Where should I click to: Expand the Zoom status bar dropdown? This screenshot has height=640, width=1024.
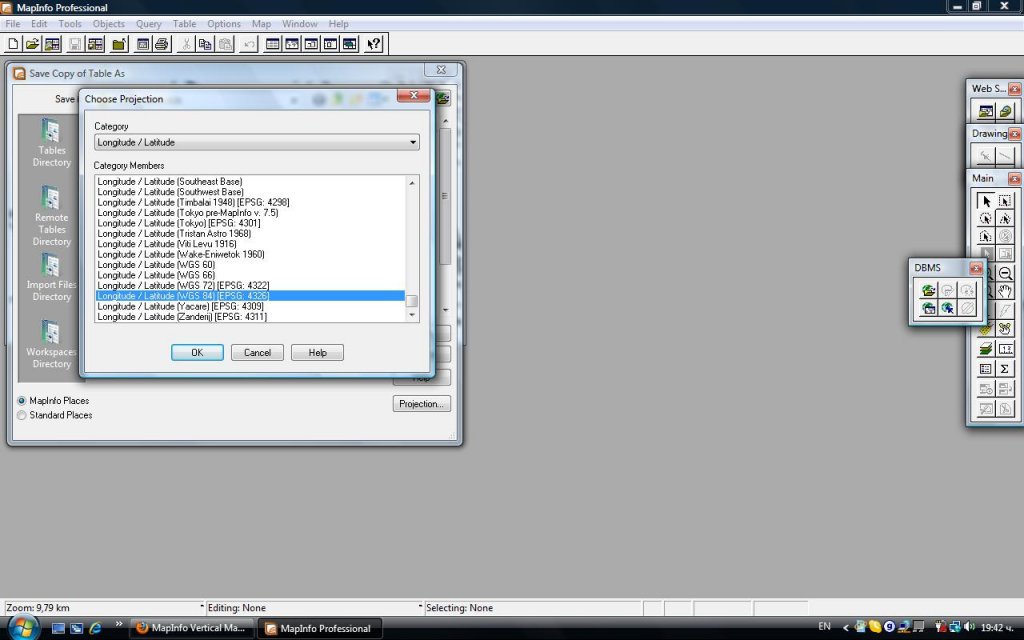coord(200,607)
